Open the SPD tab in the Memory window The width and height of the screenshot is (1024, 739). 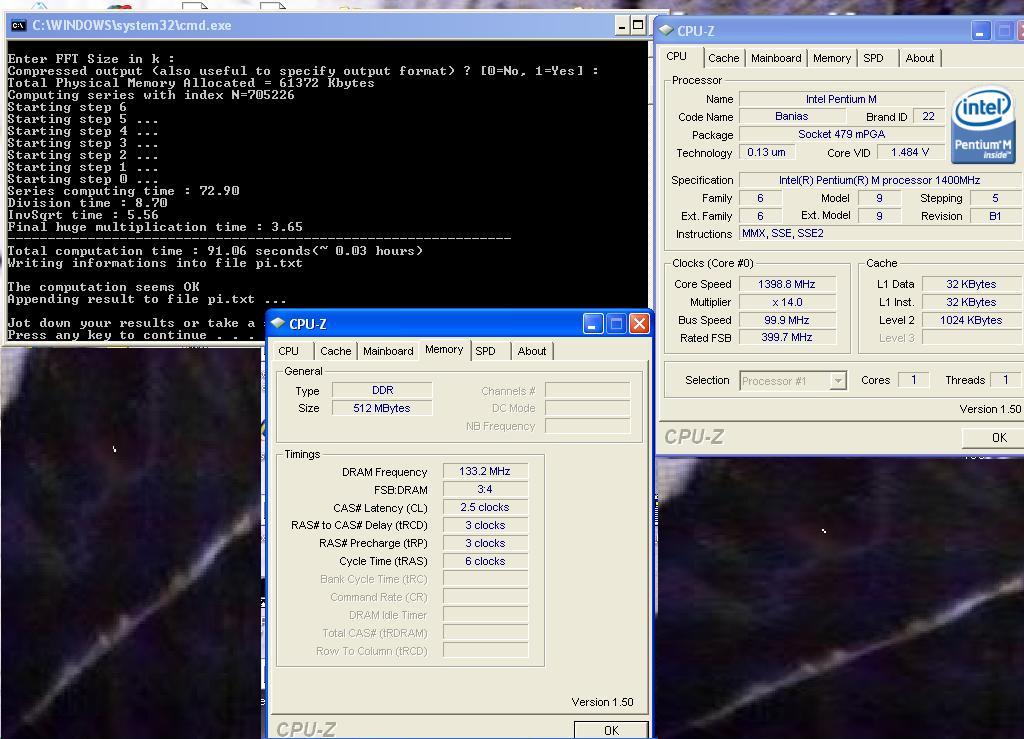pos(485,351)
